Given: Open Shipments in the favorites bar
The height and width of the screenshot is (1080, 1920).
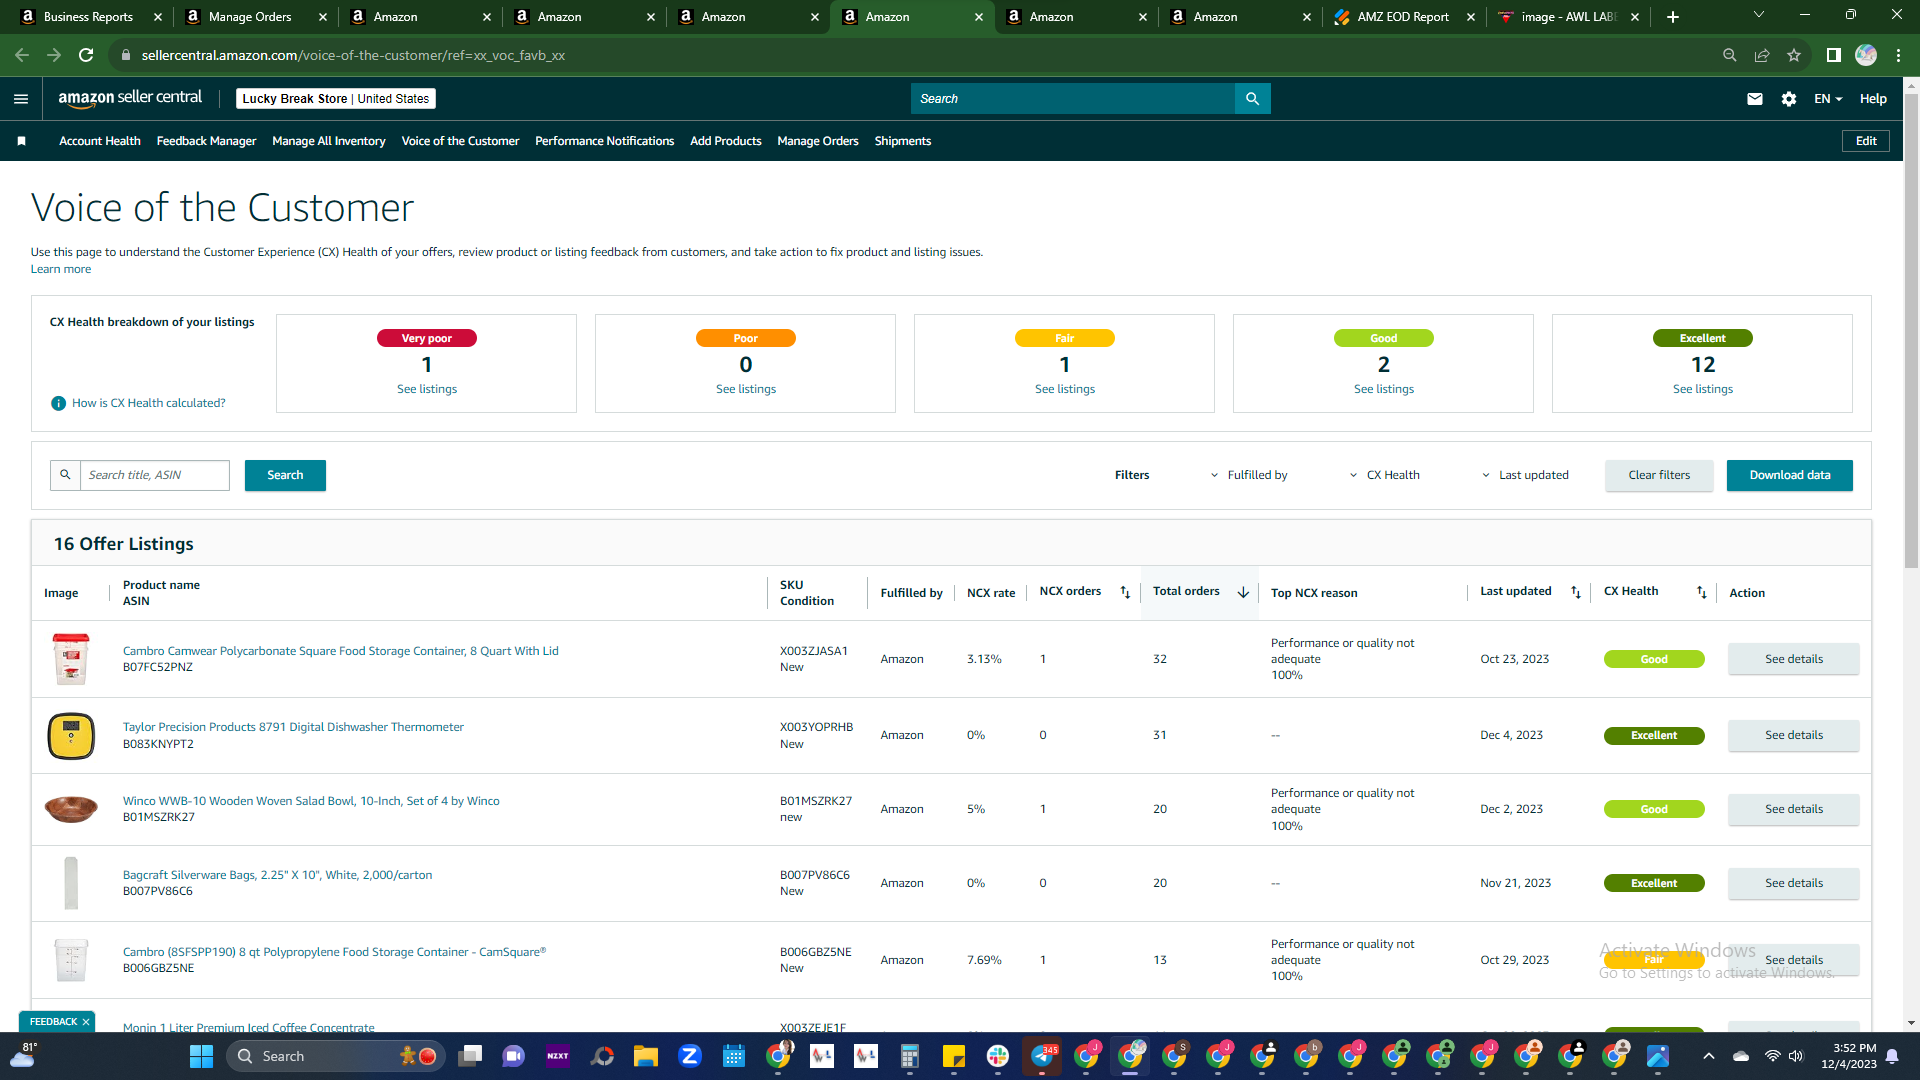Looking at the screenshot, I should (903, 141).
